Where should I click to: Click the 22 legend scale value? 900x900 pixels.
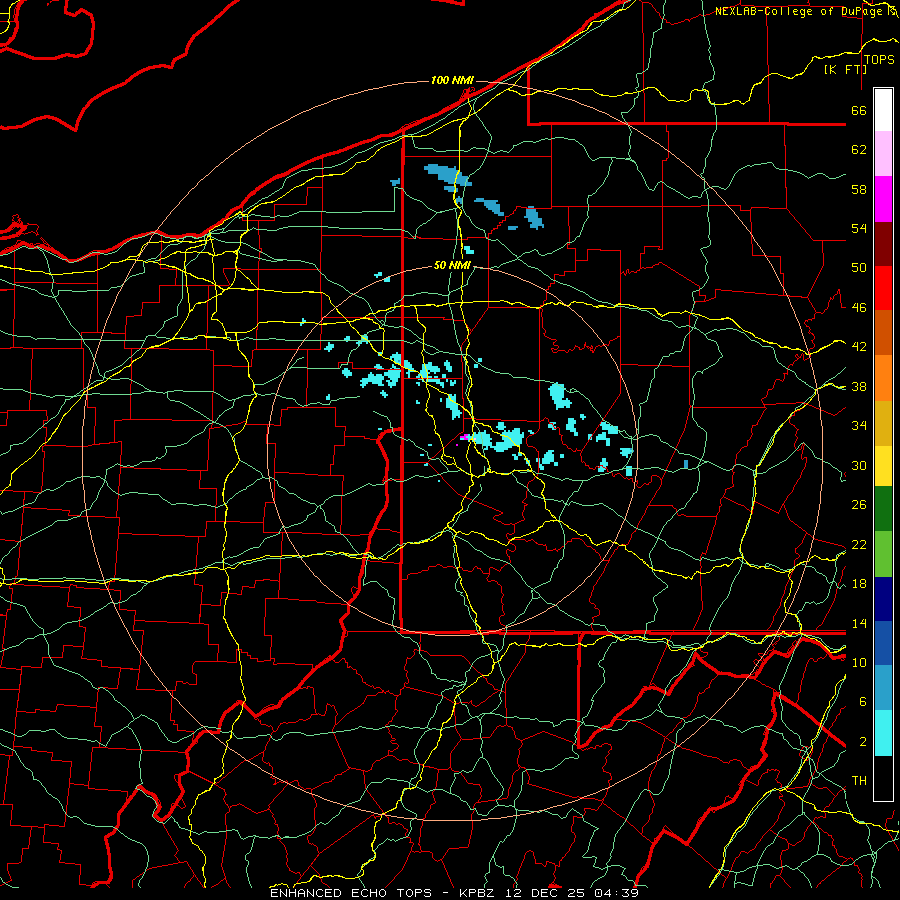click(859, 544)
